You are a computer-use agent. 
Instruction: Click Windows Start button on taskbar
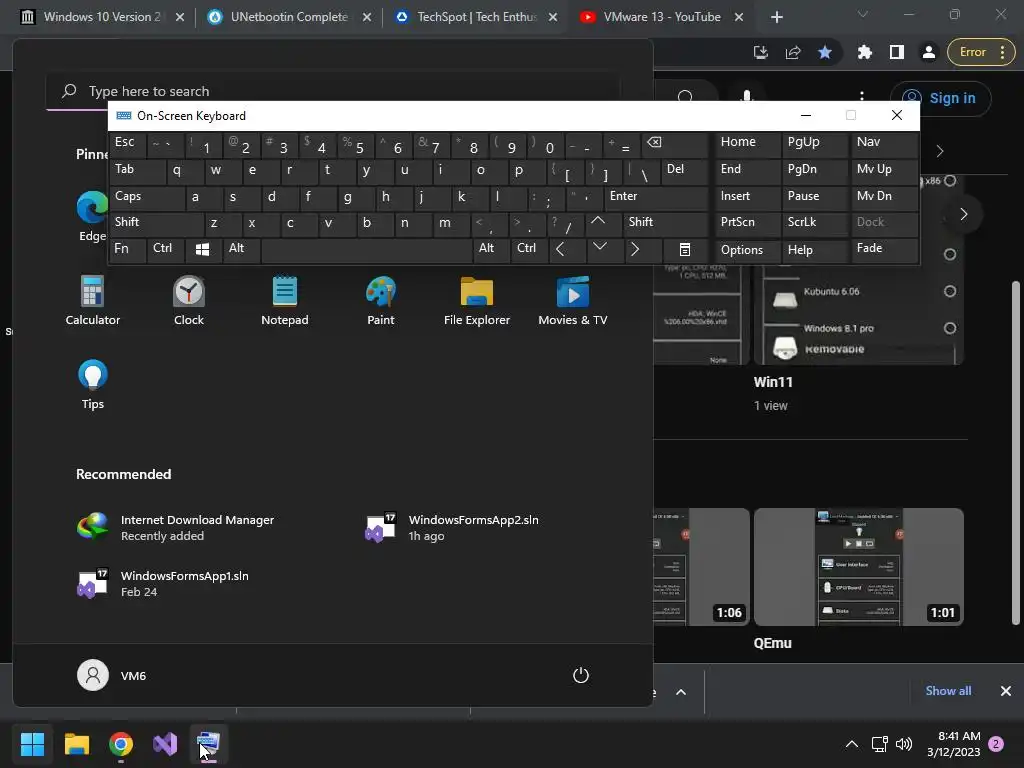(x=32, y=743)
